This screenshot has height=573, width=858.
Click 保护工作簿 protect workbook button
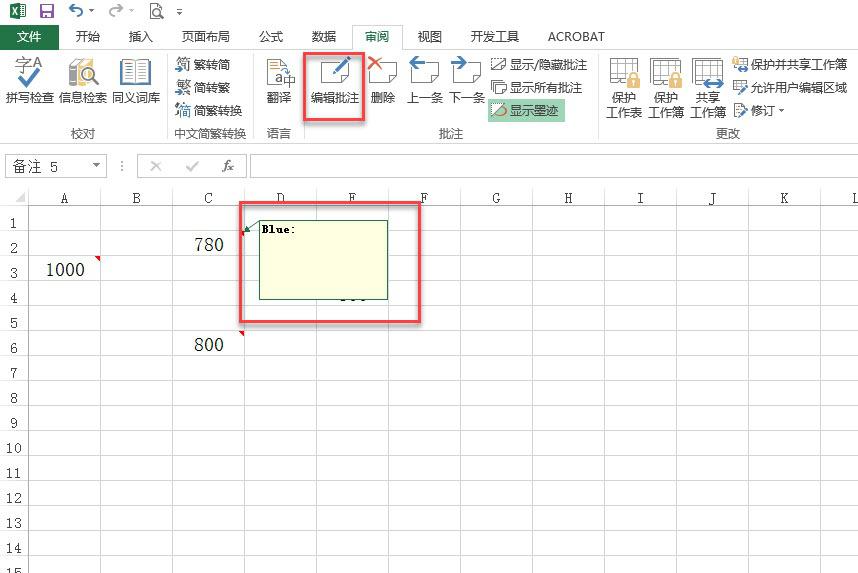(x=666, y=88)
